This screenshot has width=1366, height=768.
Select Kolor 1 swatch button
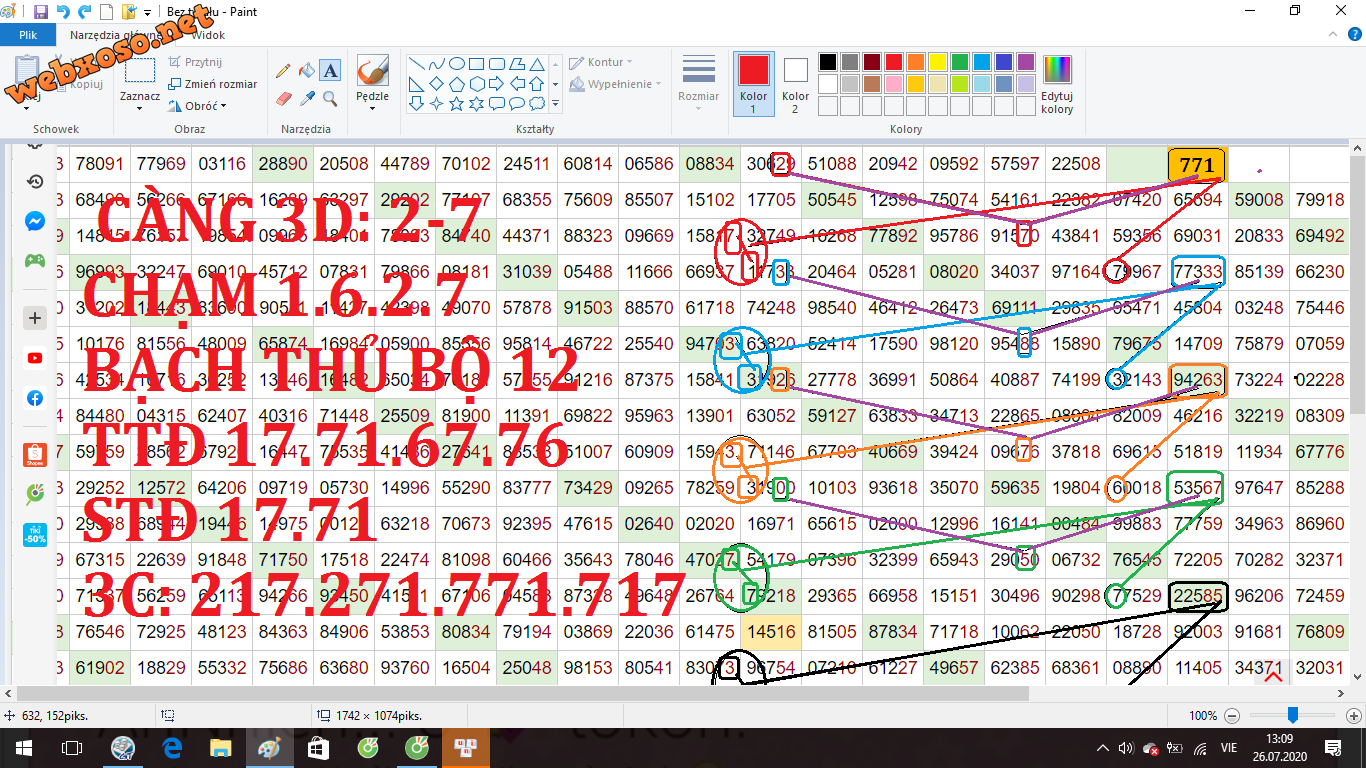click(x=754, y=82)
